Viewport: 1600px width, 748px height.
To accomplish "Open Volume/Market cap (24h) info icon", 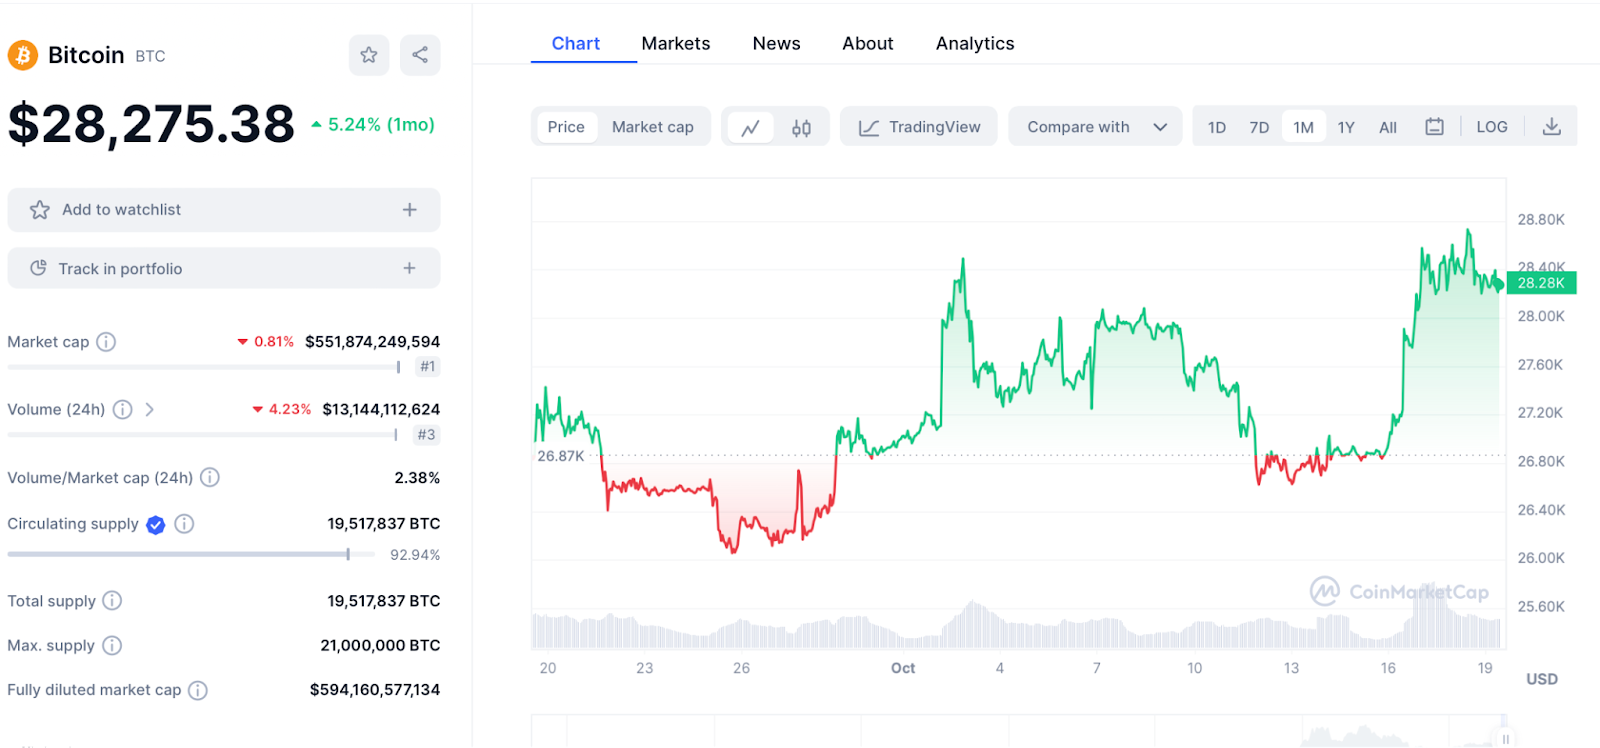I will pos(210,477).
